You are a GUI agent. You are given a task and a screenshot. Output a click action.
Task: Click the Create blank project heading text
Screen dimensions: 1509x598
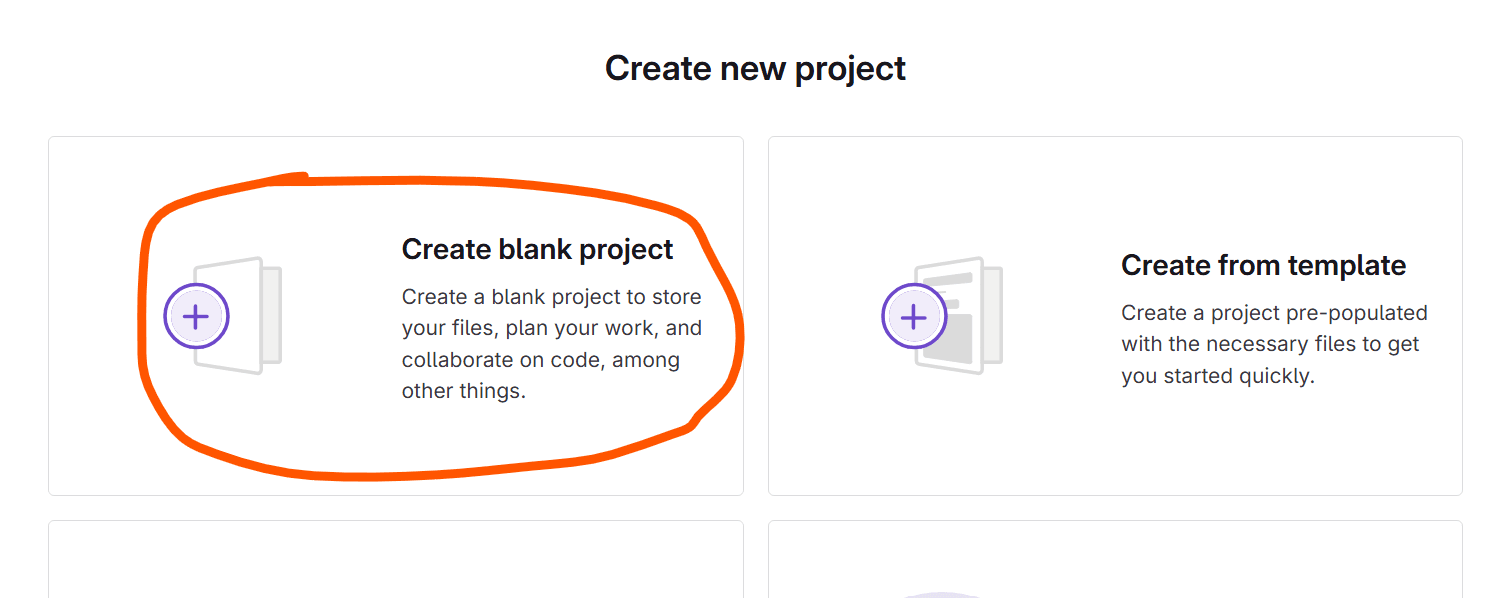[537, 249]
